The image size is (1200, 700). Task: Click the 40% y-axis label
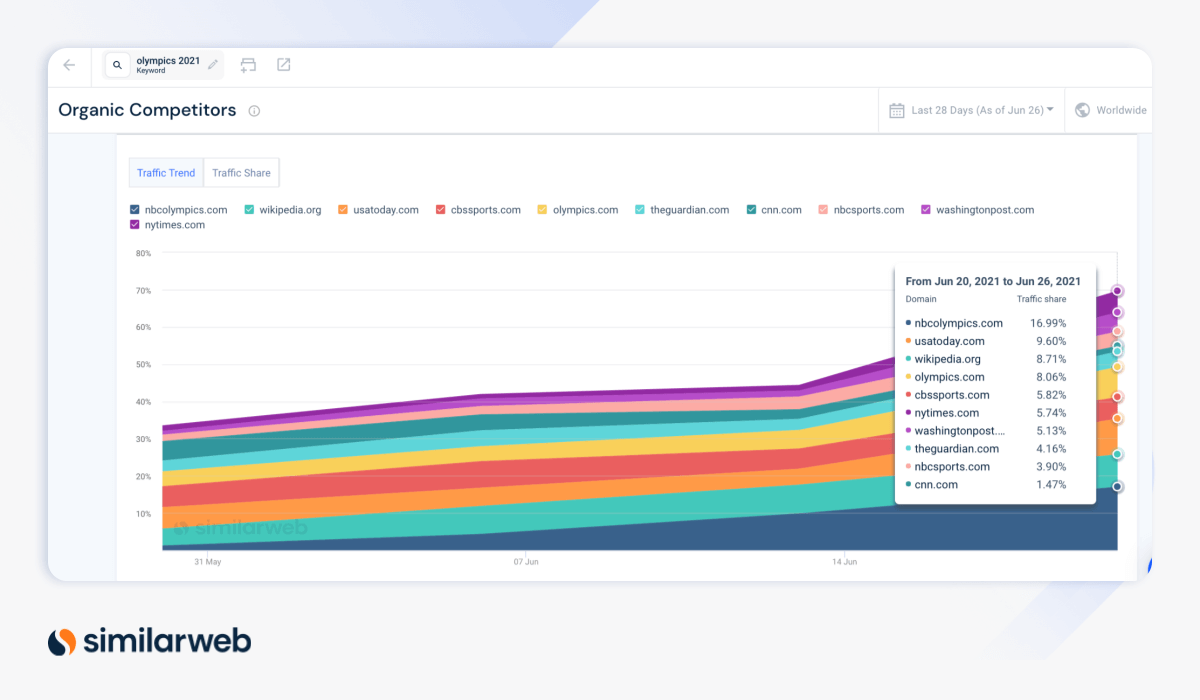click(x=143, y=402)
